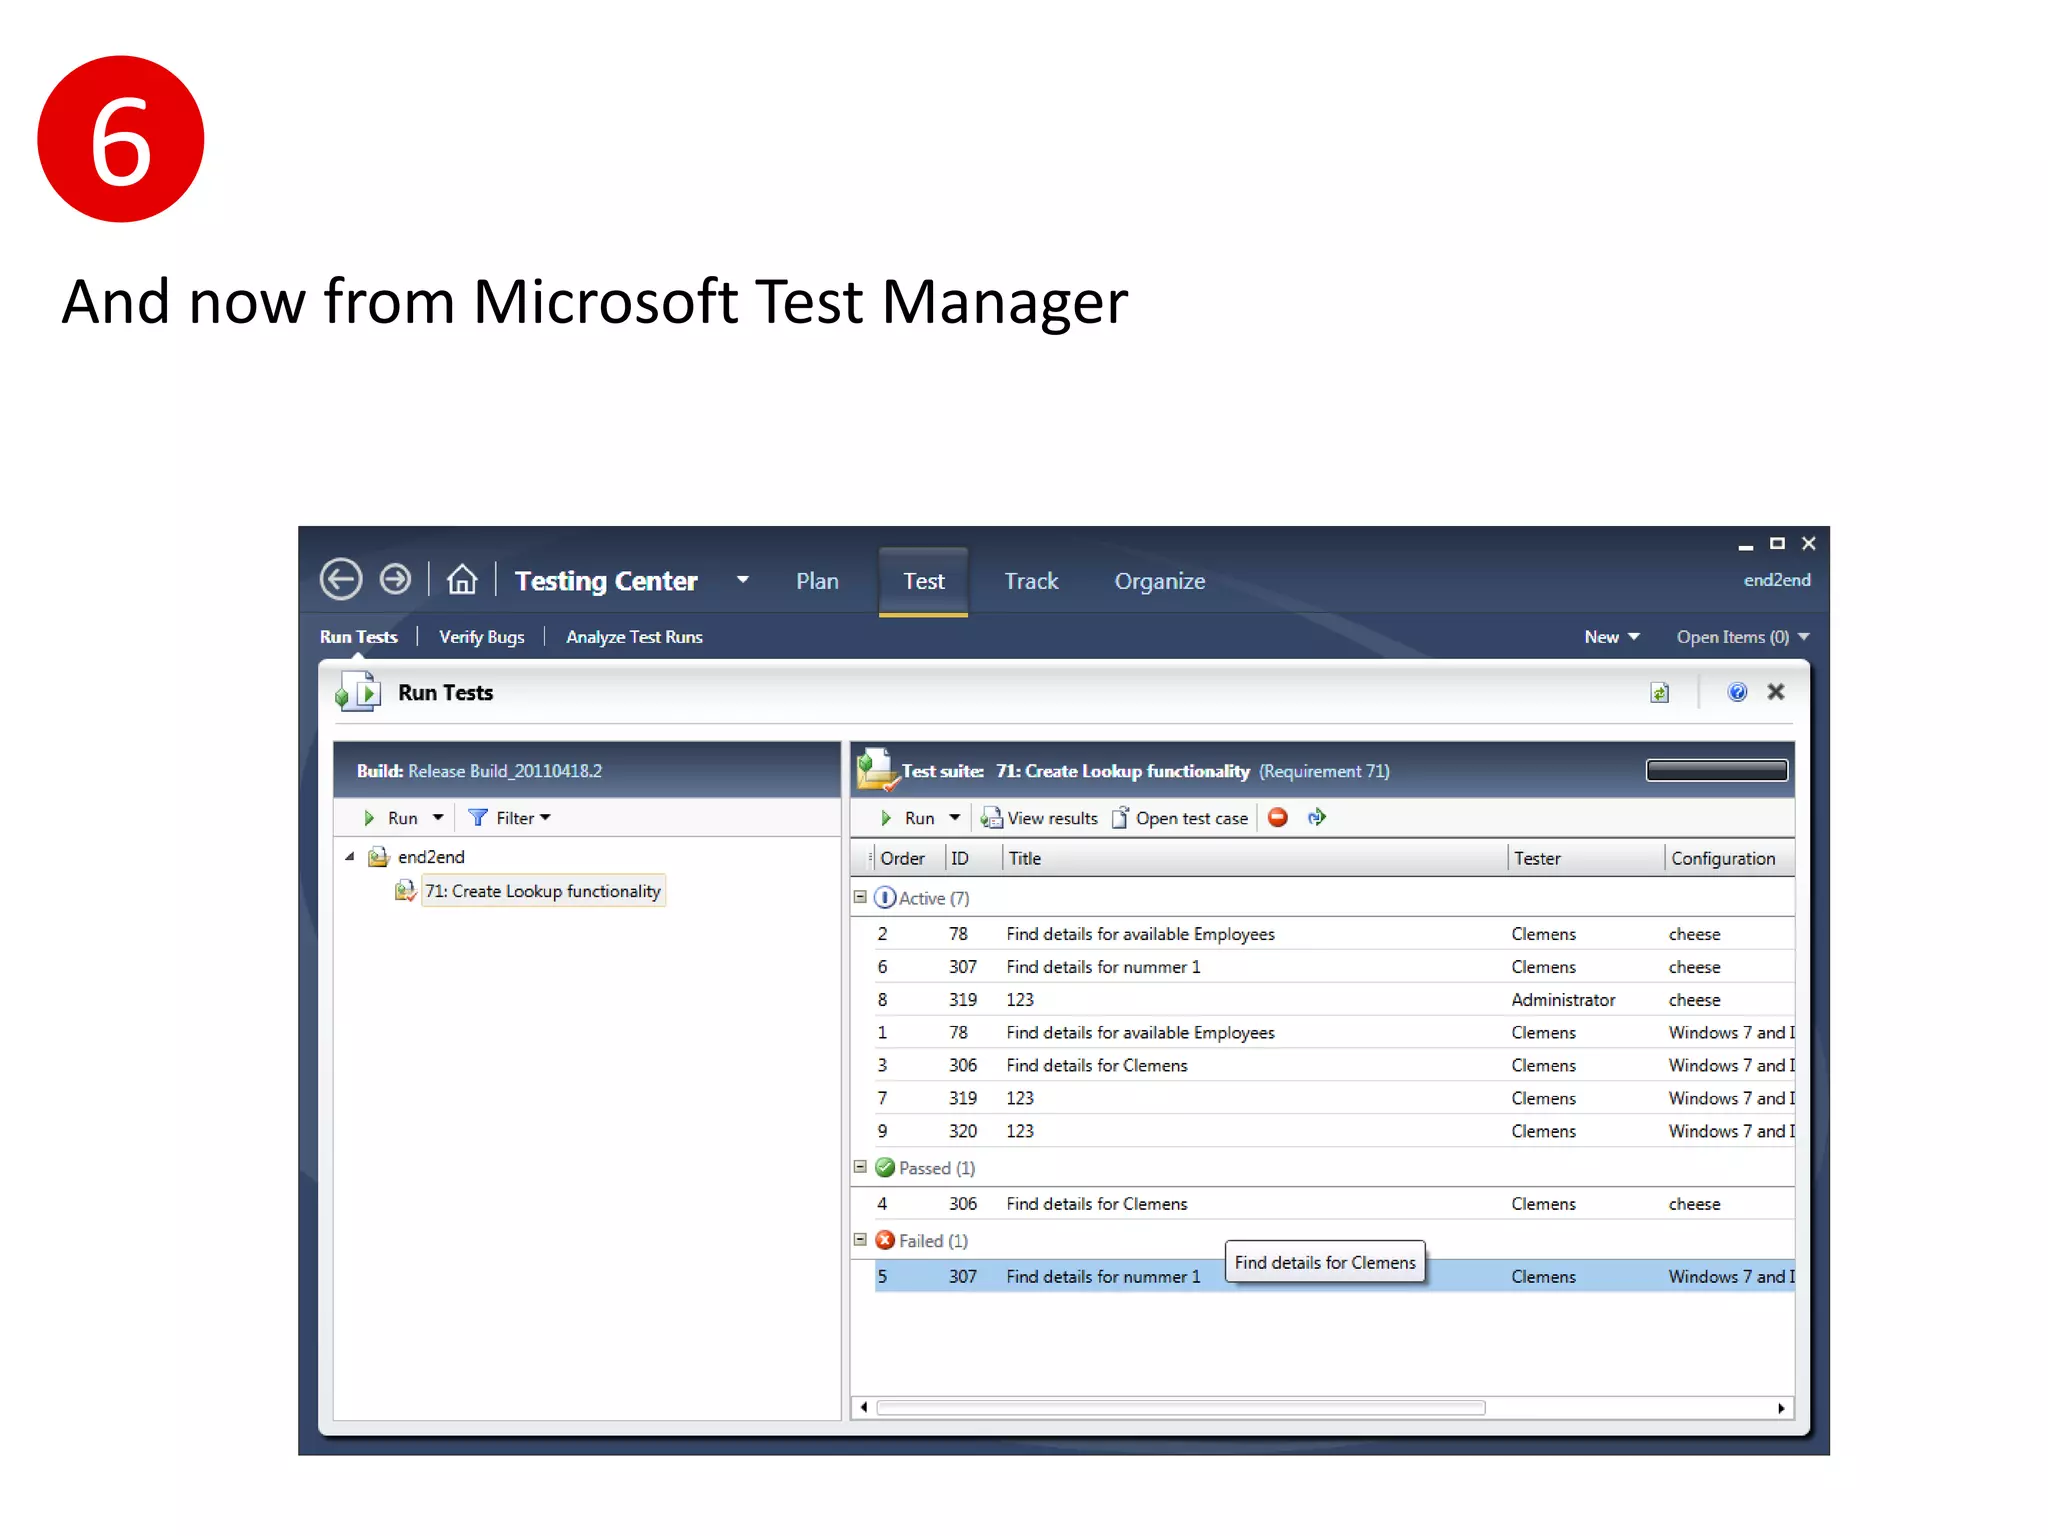The width and height of the screenshot is (2048, 1536).
Task: Open the Home icon
Action: 461,579
